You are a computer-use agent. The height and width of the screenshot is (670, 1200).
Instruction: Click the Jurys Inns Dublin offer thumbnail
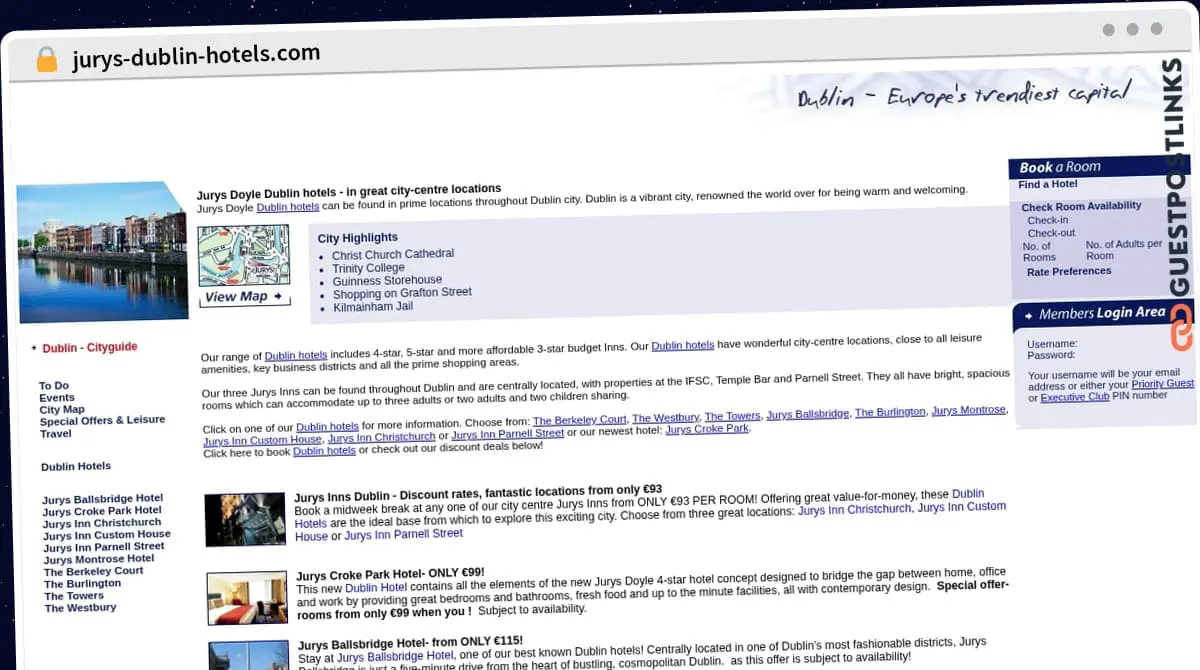coord(245,519)
